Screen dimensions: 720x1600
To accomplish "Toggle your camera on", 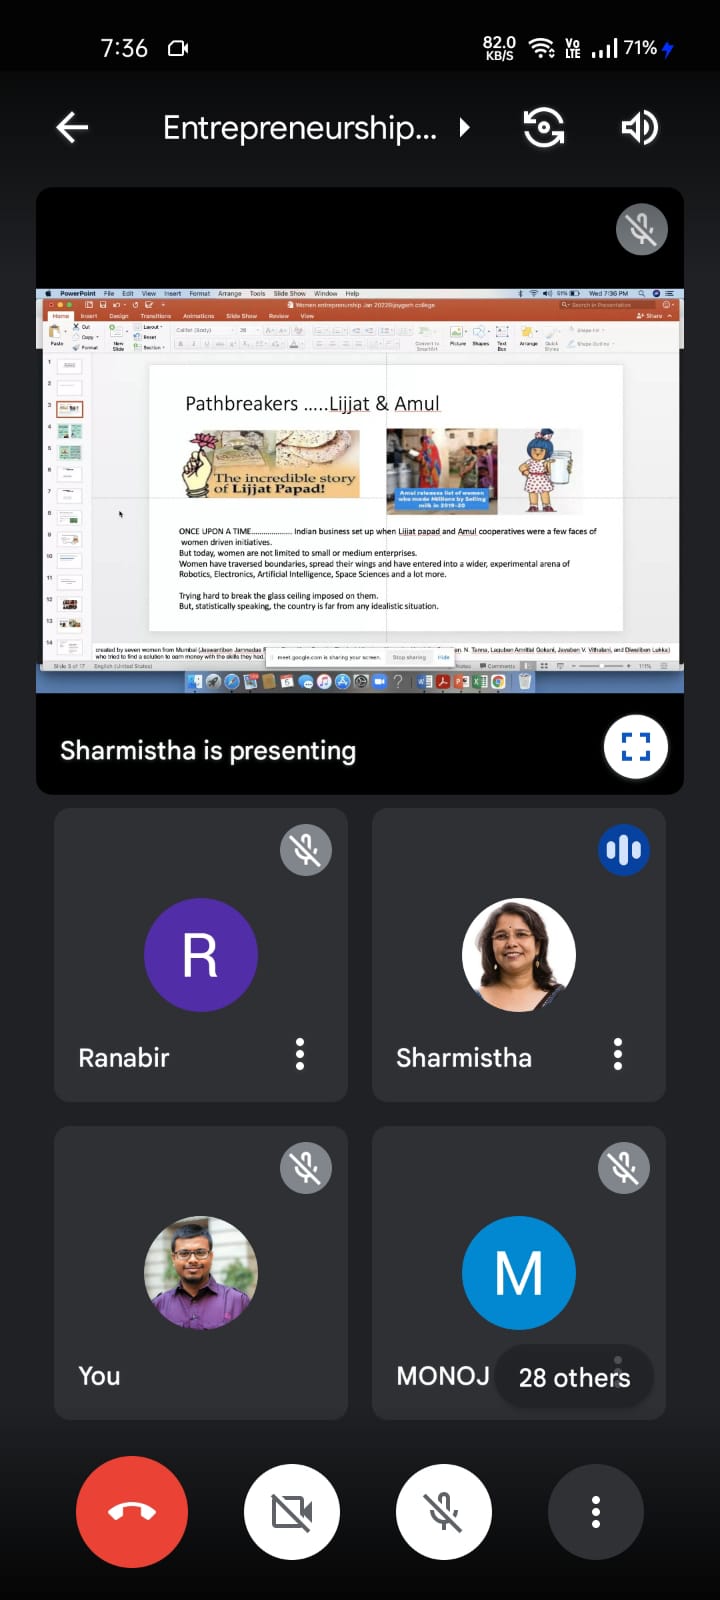I will coord(292,1512).
